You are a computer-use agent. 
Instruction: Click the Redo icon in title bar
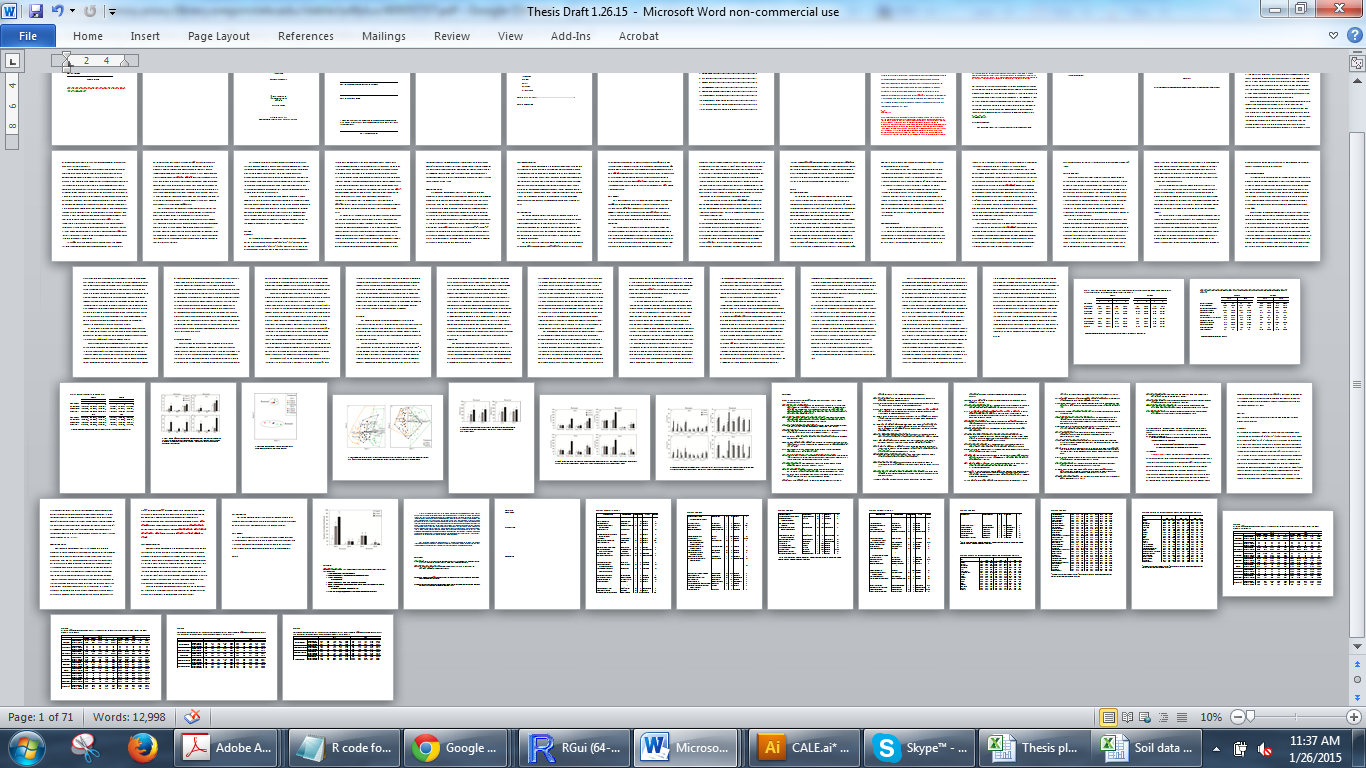point(90,11)
